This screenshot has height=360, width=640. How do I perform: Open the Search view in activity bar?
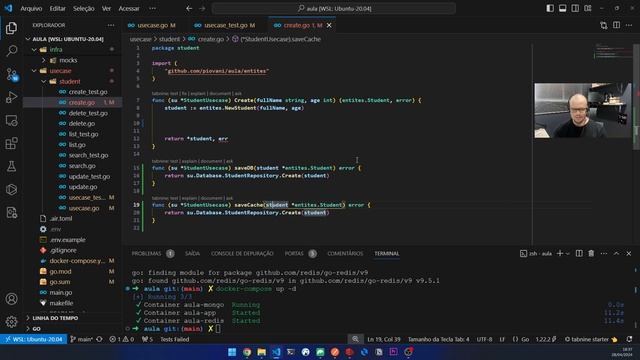(x=11, y=51)
